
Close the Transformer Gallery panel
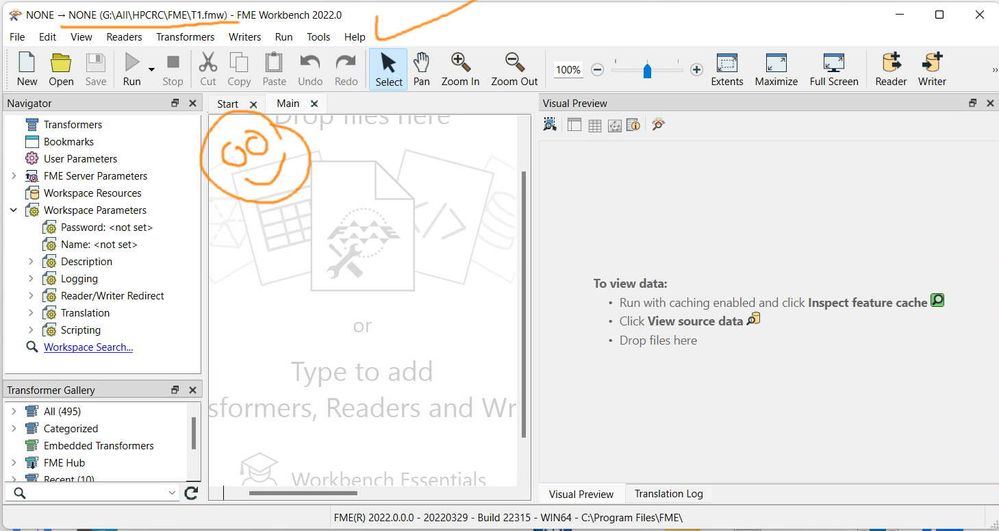[192, 389]
